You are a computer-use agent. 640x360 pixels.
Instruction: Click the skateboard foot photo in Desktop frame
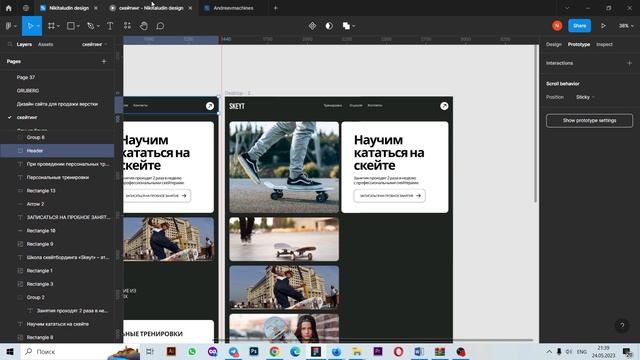[x=284, y=167]
